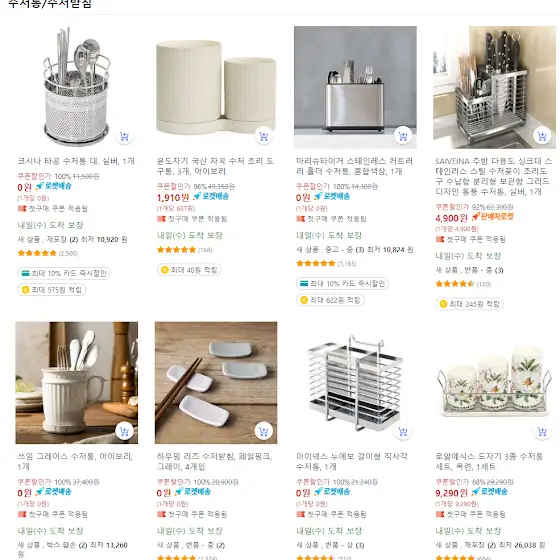Screen dimensions: 560x560
Task: Click cart icon on ivory ceramic utensil holder
Action: 264,136
